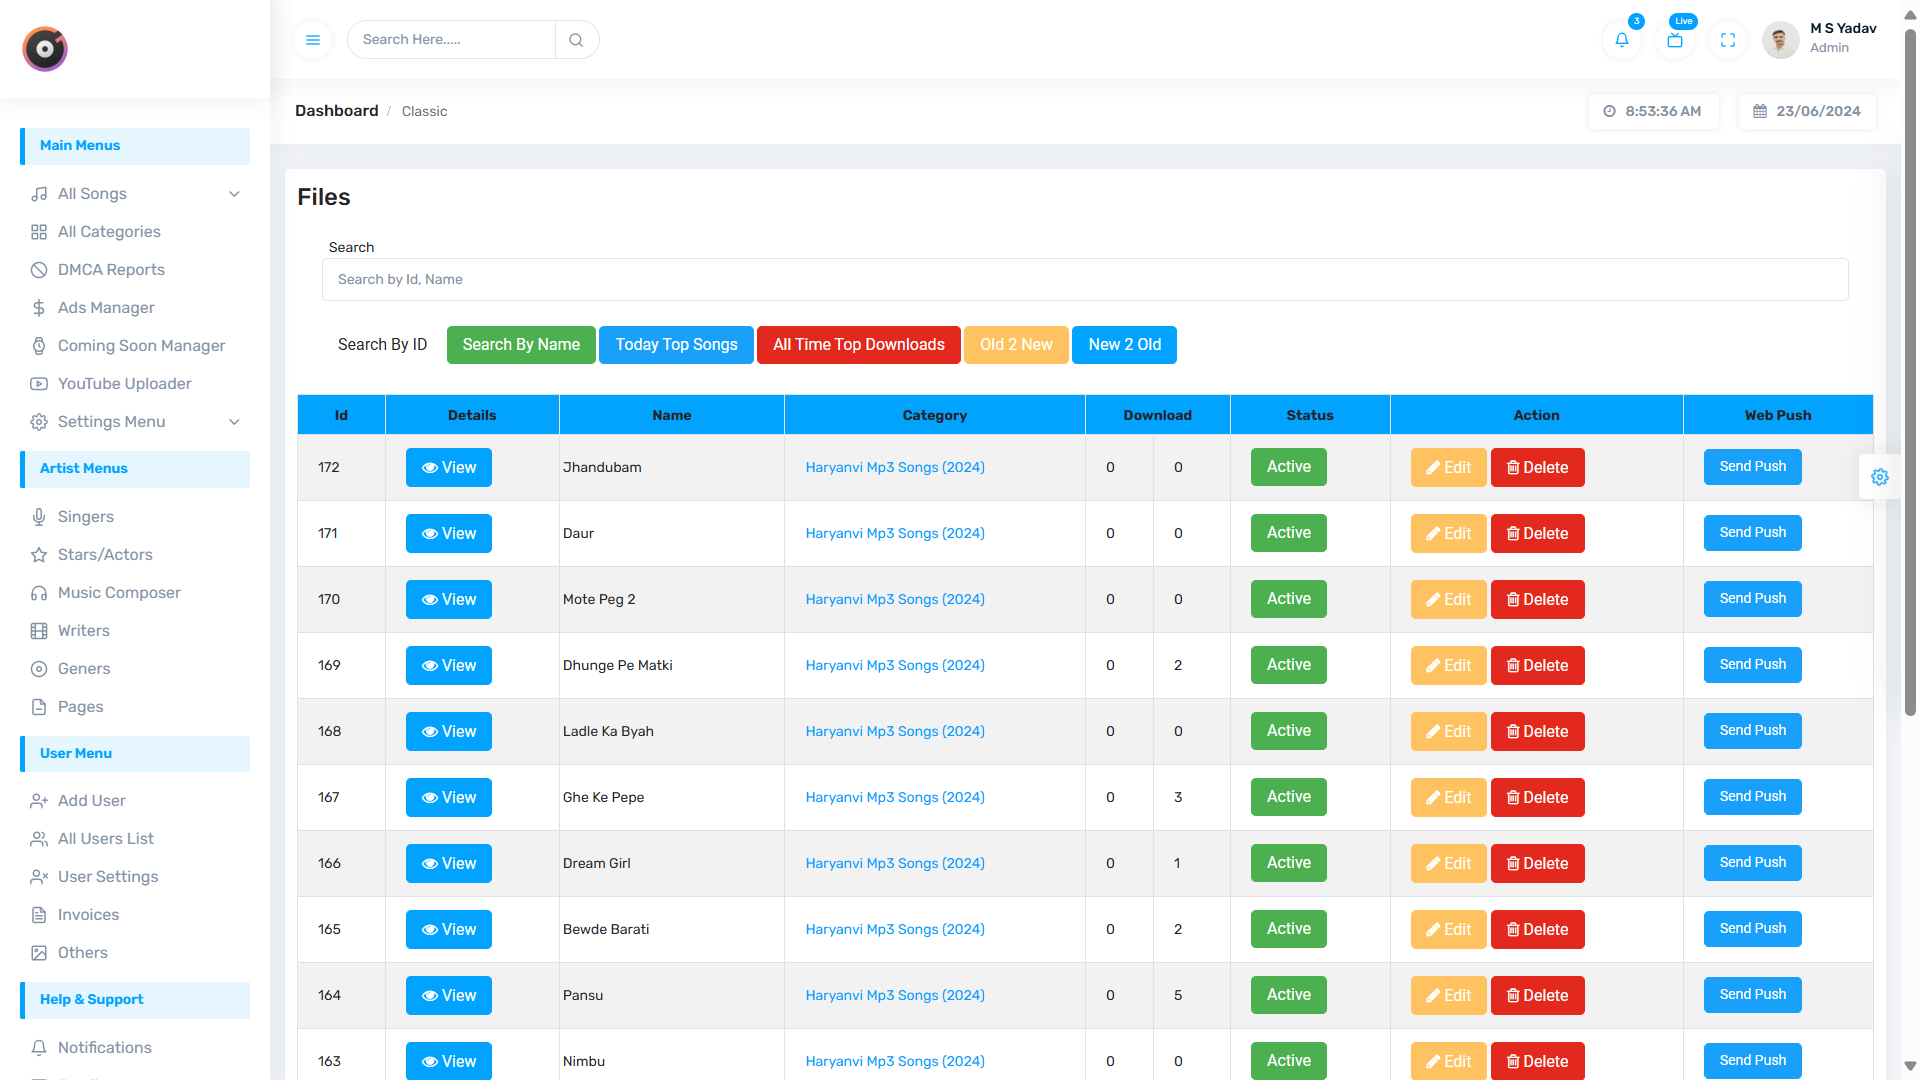Viewport: 1920px width, 1080px height.
Task: Open the floating settings gear panel
Action: point(1880,477)
